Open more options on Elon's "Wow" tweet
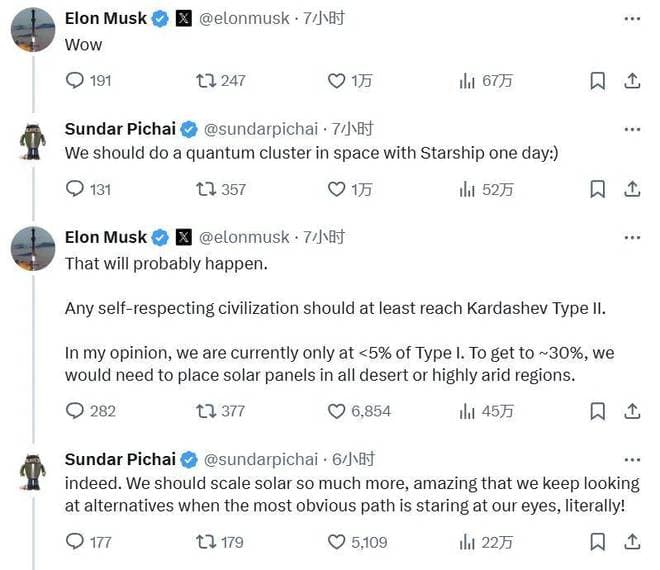The image size is (660, 570). 632,18
